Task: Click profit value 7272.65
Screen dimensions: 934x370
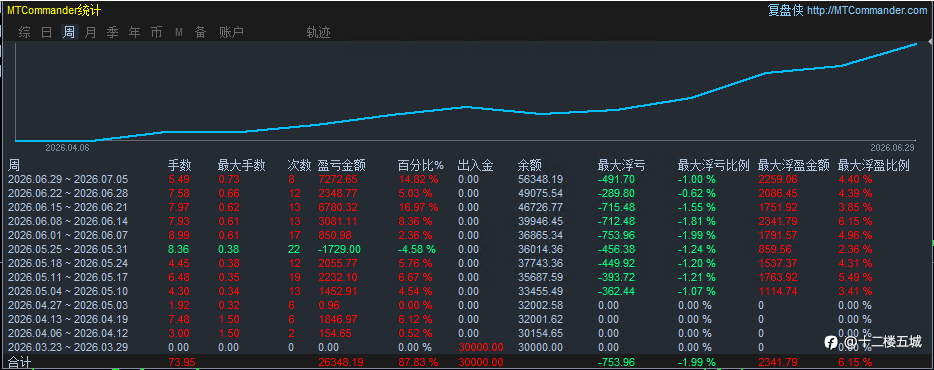Action: (x=338, y=179)
